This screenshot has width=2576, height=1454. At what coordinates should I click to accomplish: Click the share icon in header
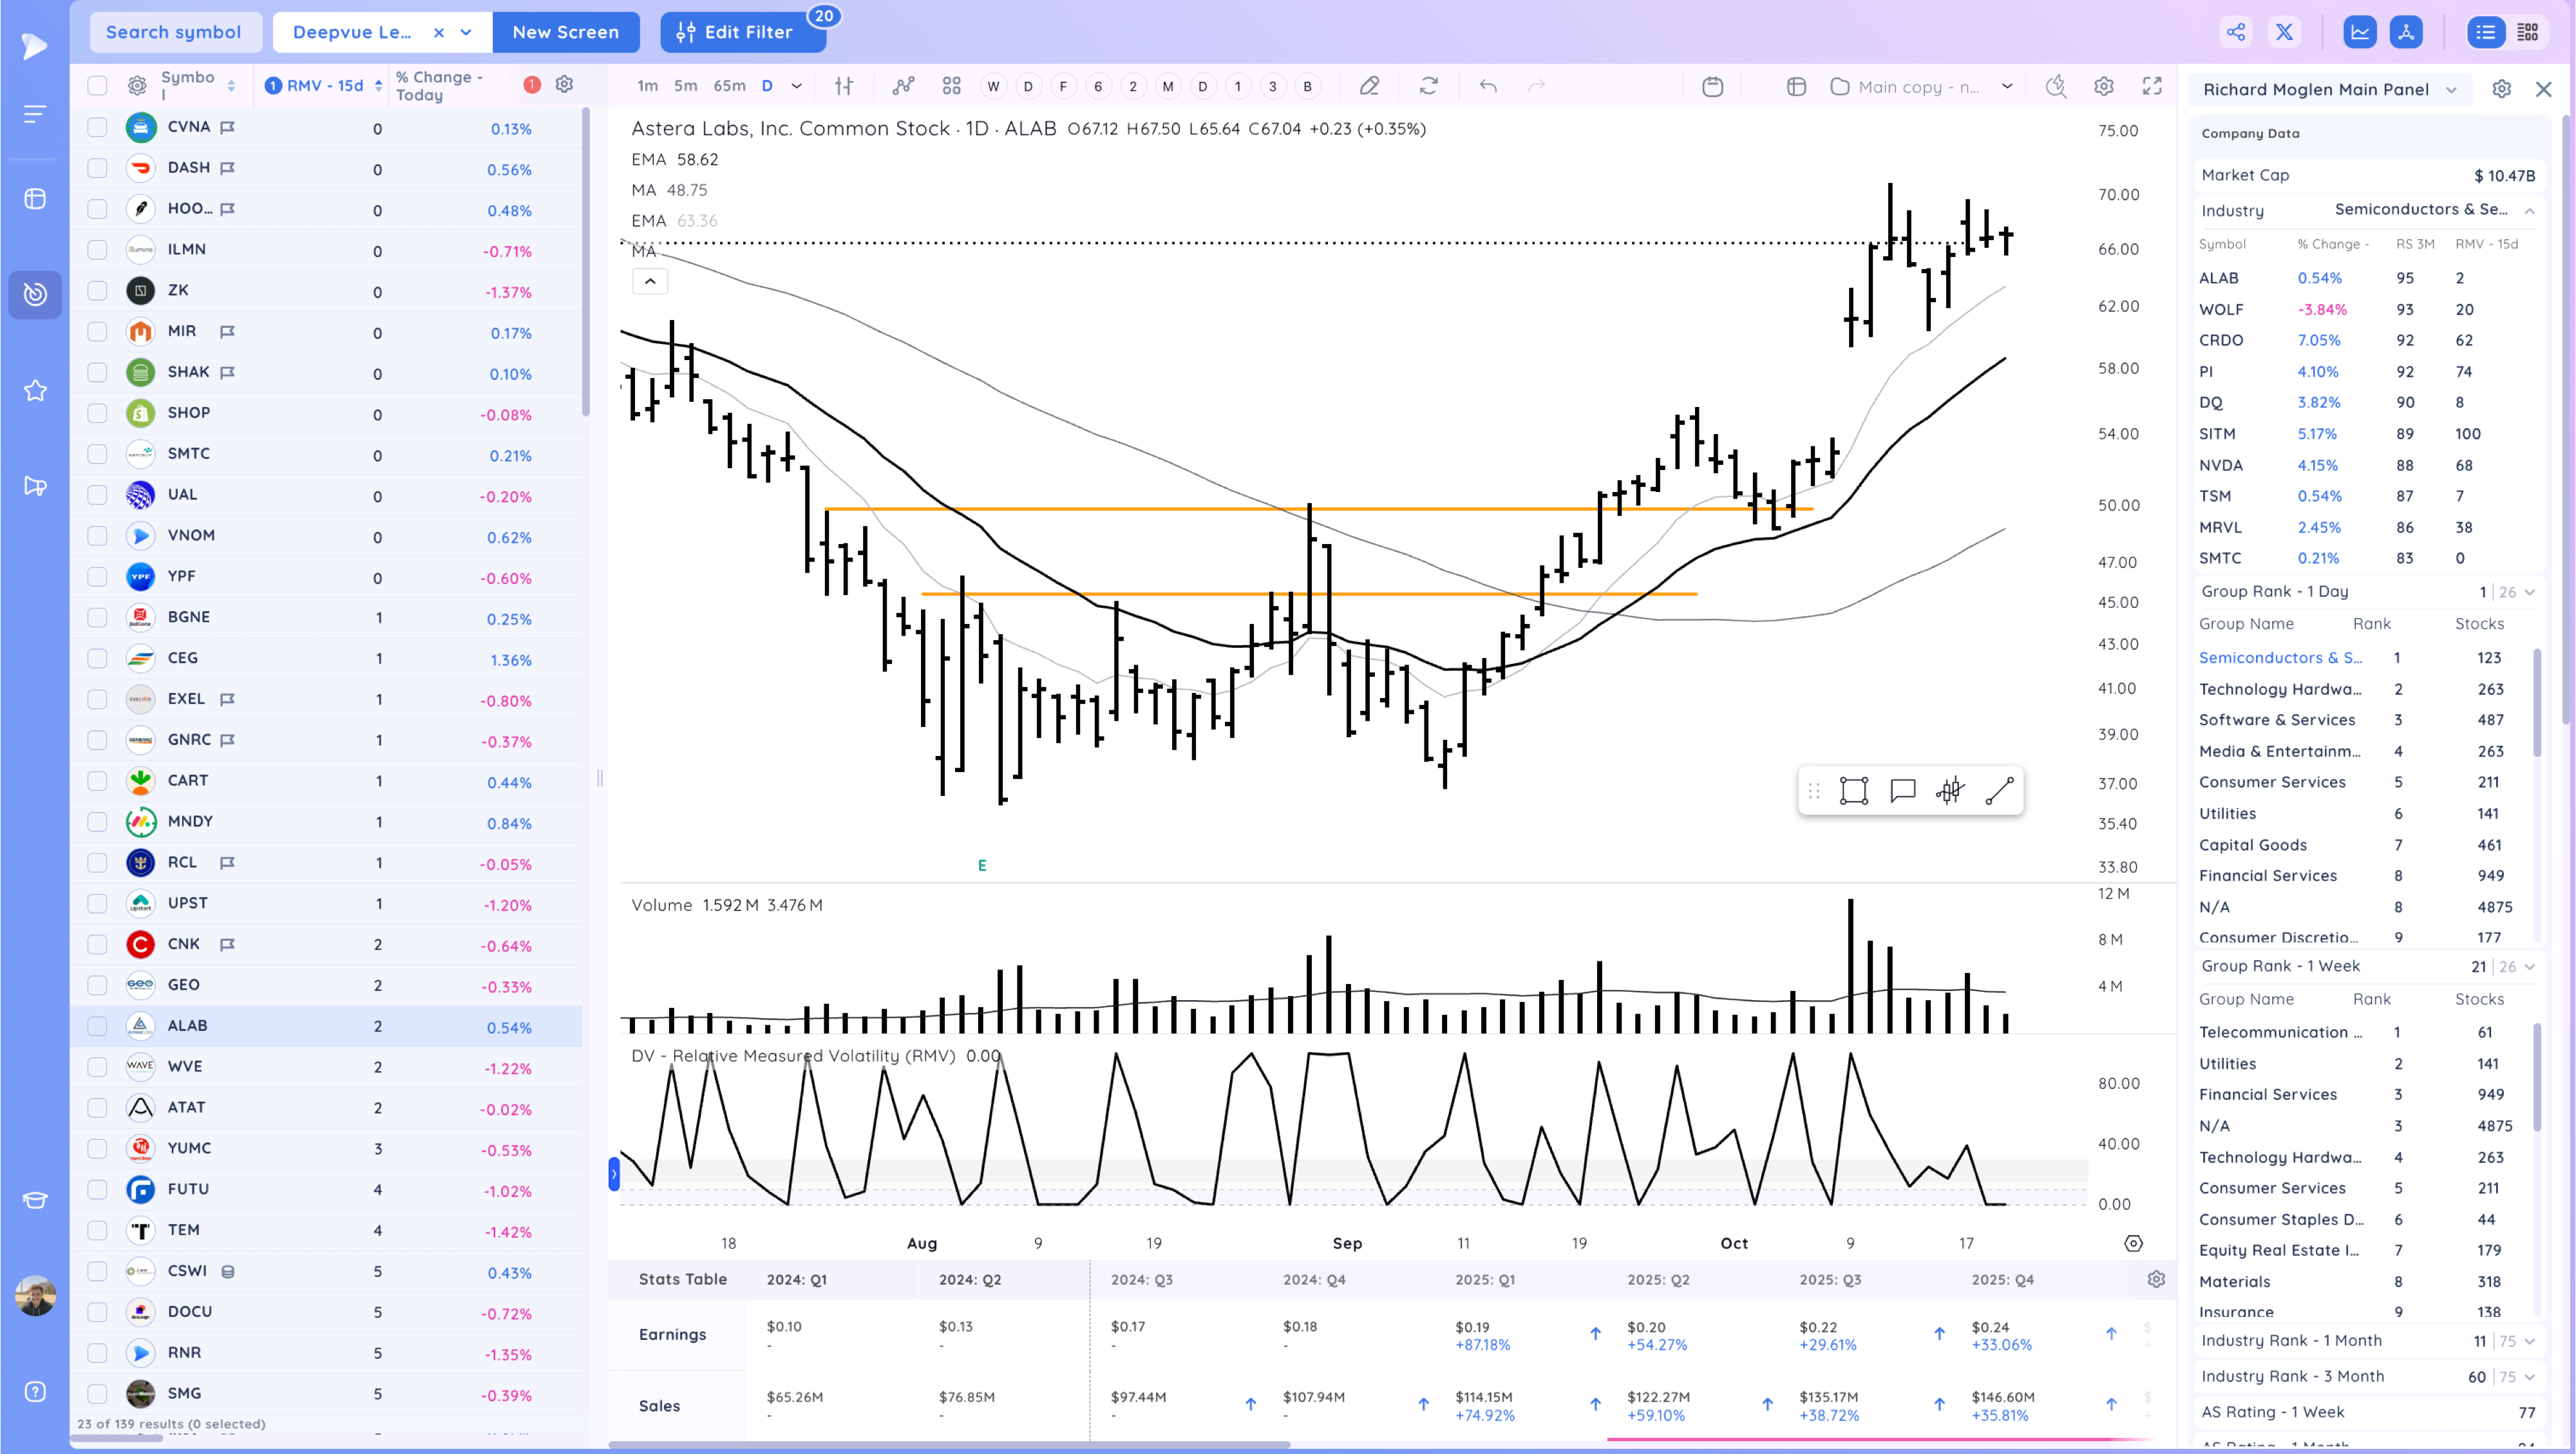(x=2236, y=32)
